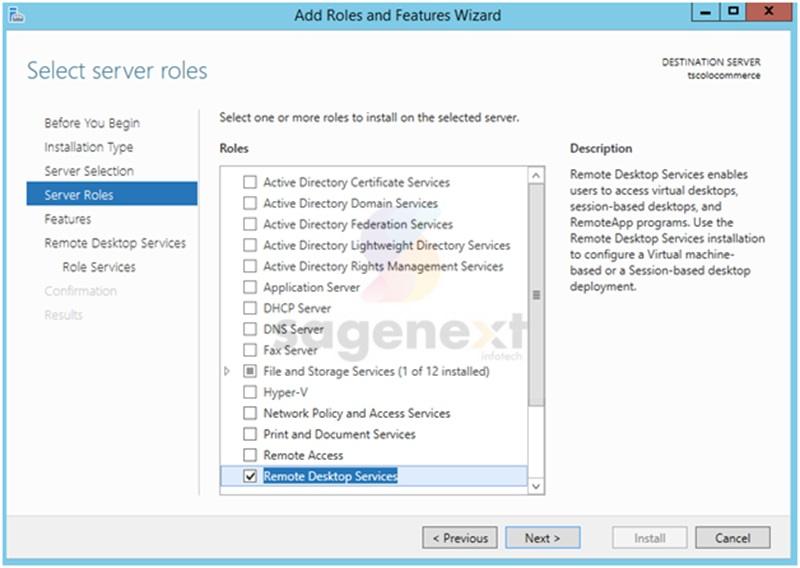Check the Active Directory Certificate Services box
The image size is (800, 568).
(x=250, y=183)
